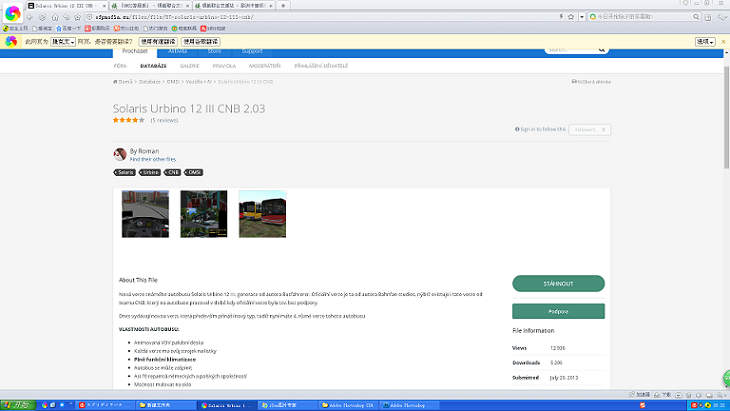Screen dimensions: 730x411
Task: Click the 360 browser logo at top left
Action: (x=13, y=13)
